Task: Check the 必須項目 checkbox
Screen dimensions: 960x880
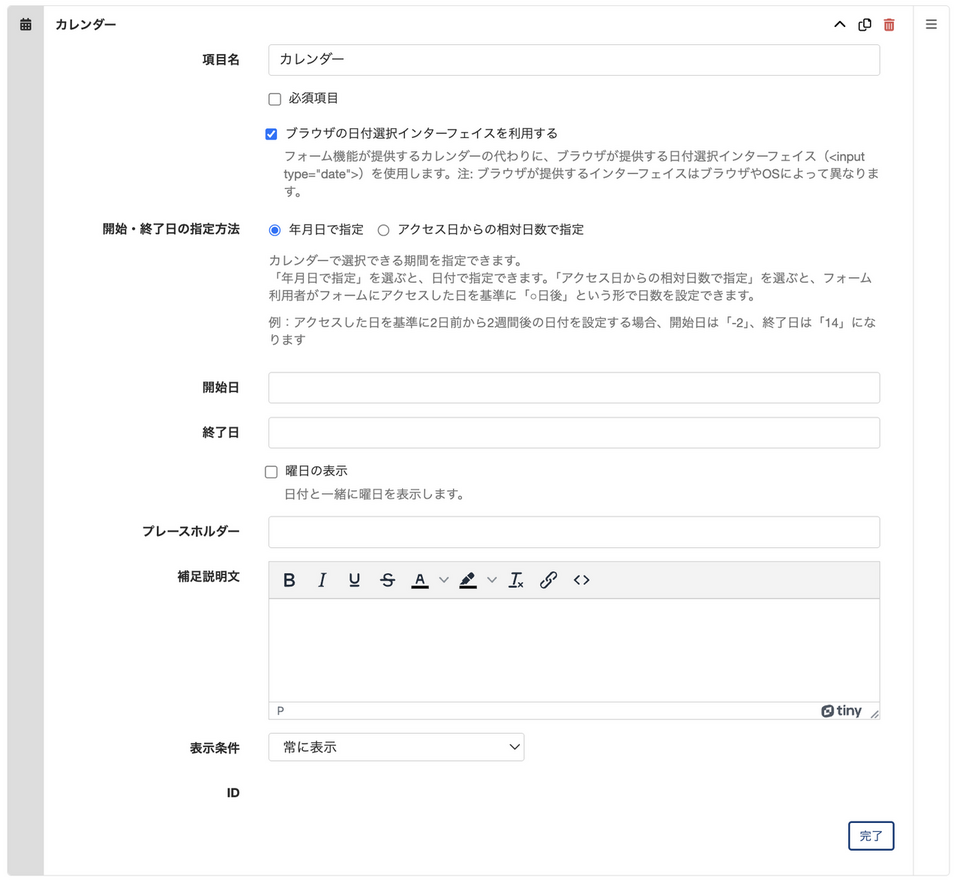Action: 275,99
